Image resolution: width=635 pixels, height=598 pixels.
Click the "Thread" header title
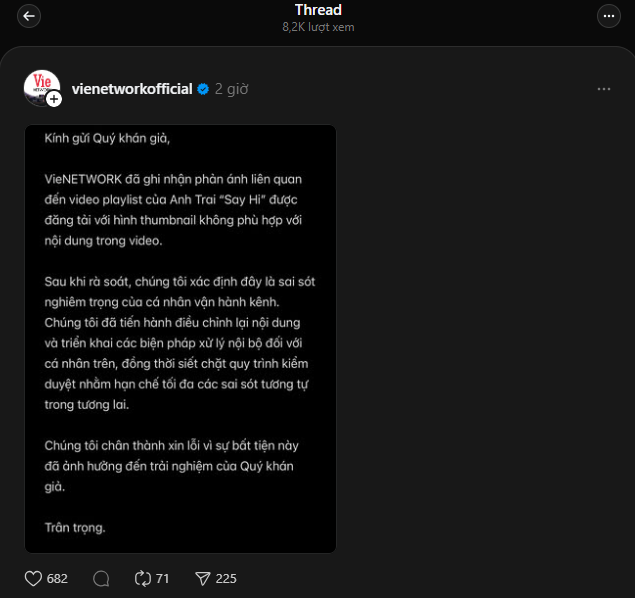coord(318,10)
